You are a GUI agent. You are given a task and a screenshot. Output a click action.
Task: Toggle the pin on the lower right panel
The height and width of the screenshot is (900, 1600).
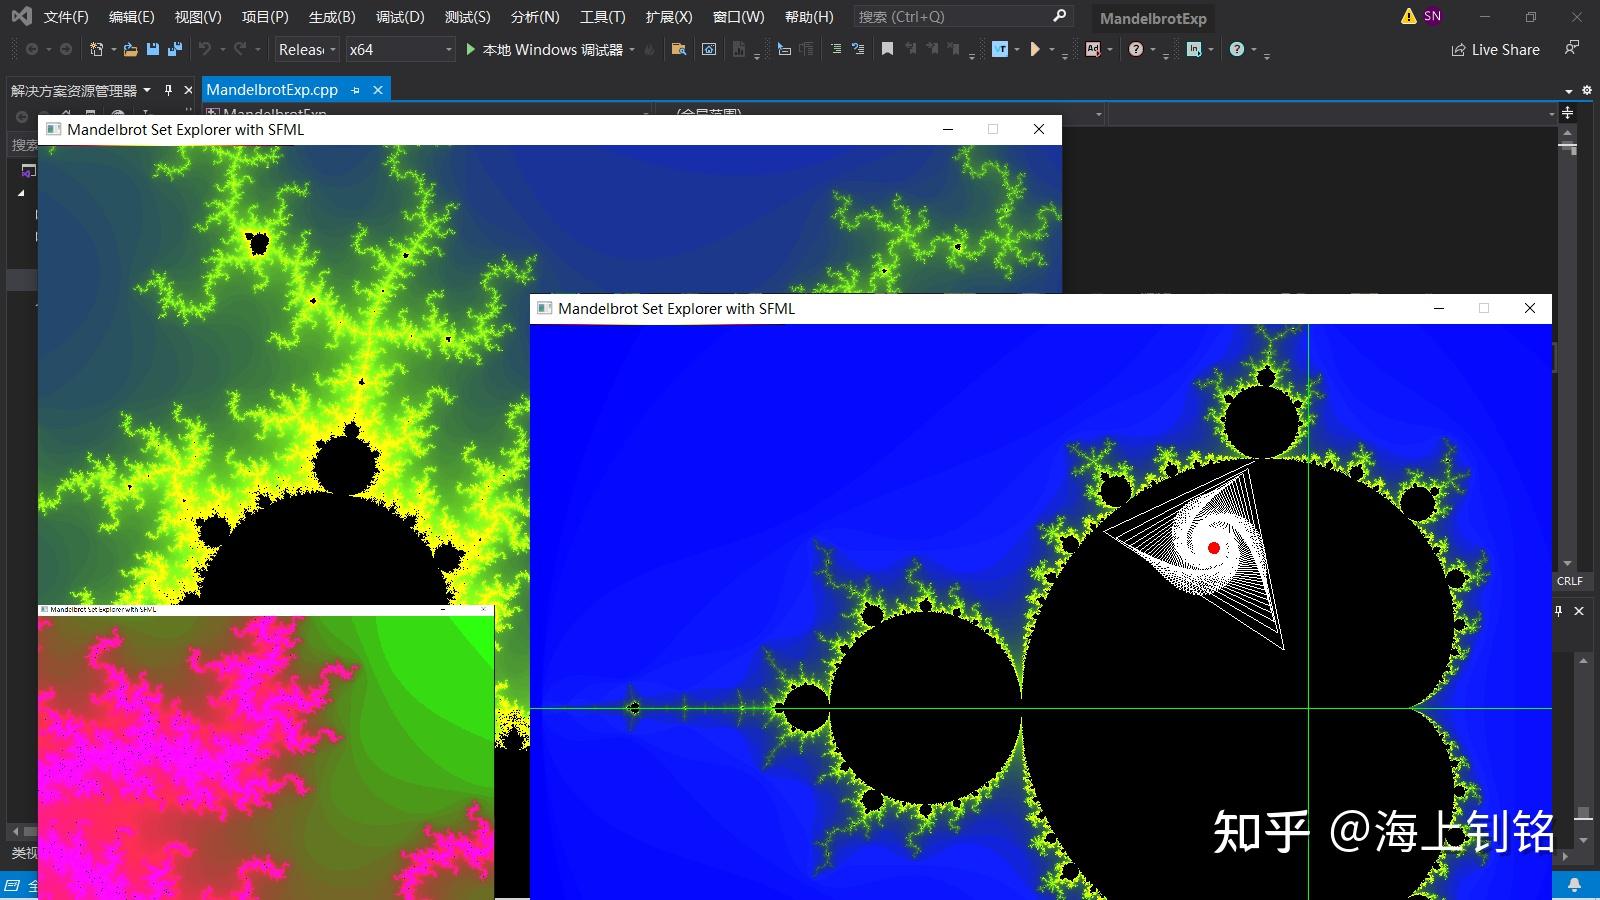point(1558,611)
